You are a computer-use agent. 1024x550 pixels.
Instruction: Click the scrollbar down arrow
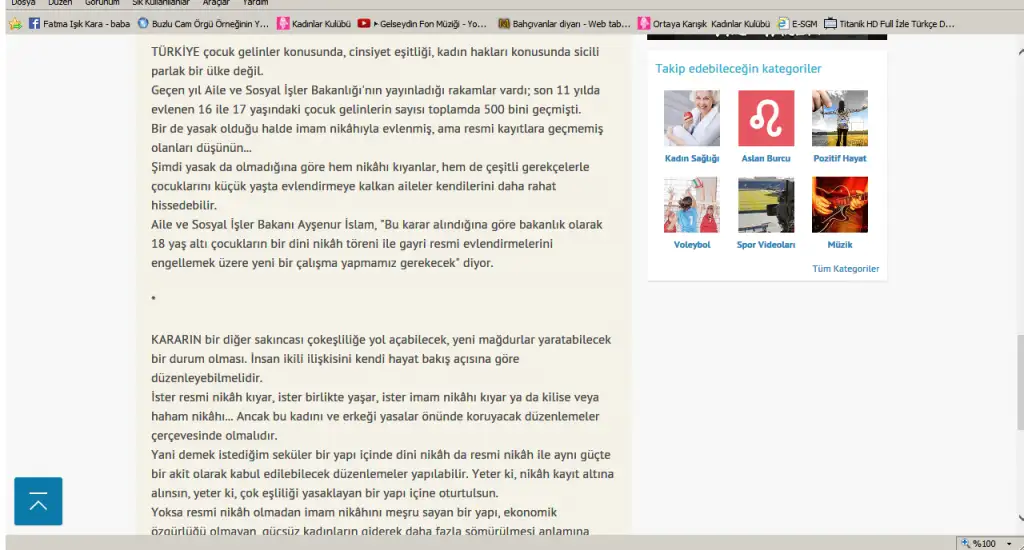[x=1021, y=518]
